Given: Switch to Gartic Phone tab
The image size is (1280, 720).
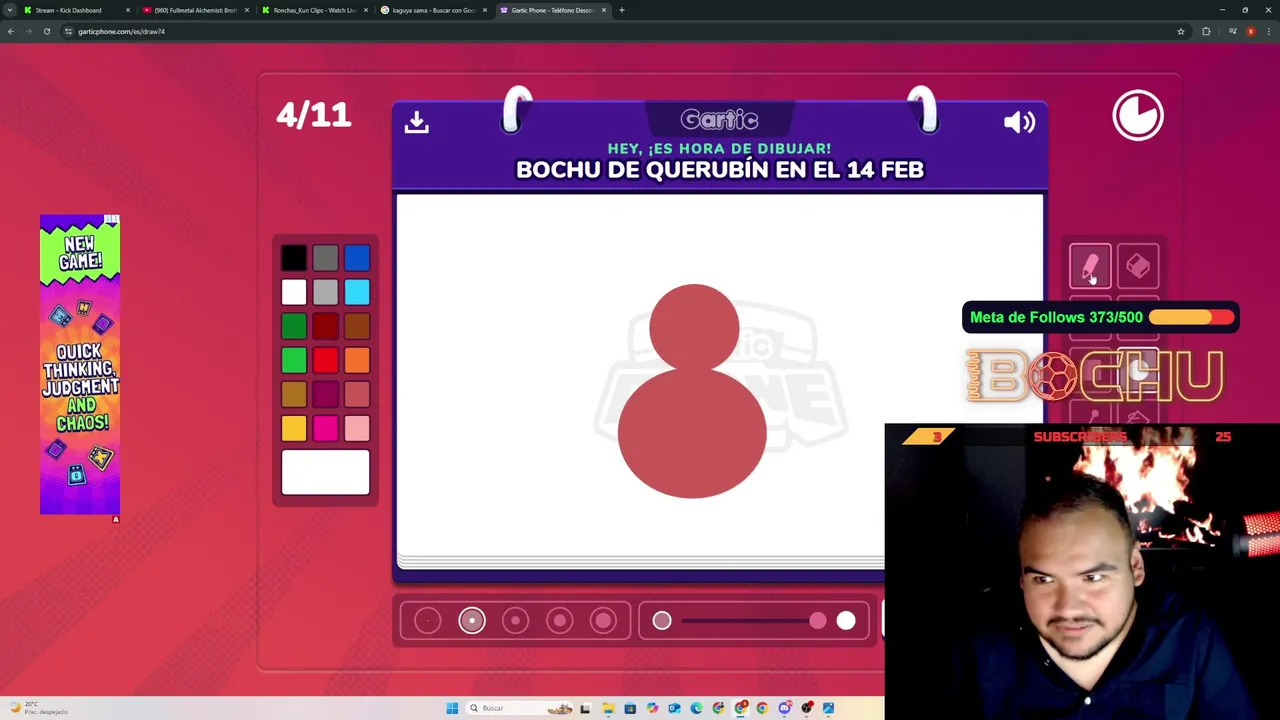Looking at the screenshot, I should (552, 10).
